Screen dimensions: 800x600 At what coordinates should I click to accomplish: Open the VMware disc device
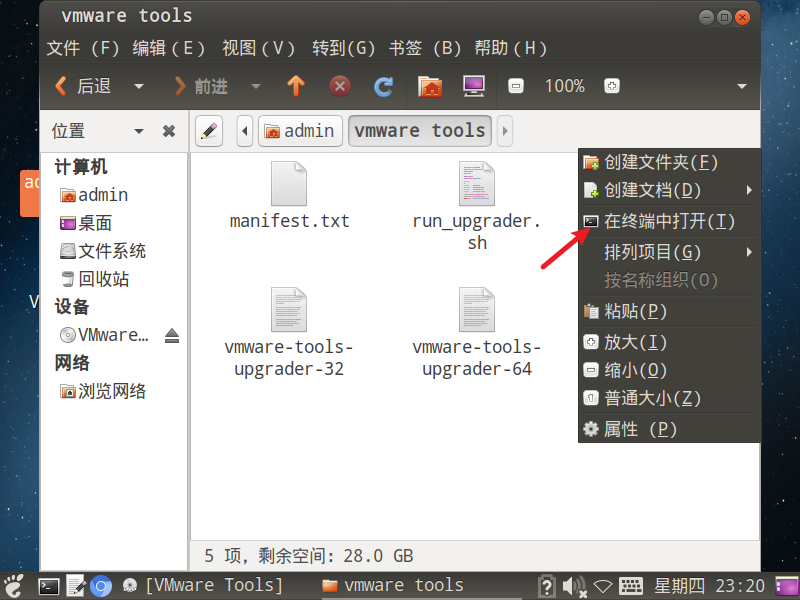click(x=104, y=335)
